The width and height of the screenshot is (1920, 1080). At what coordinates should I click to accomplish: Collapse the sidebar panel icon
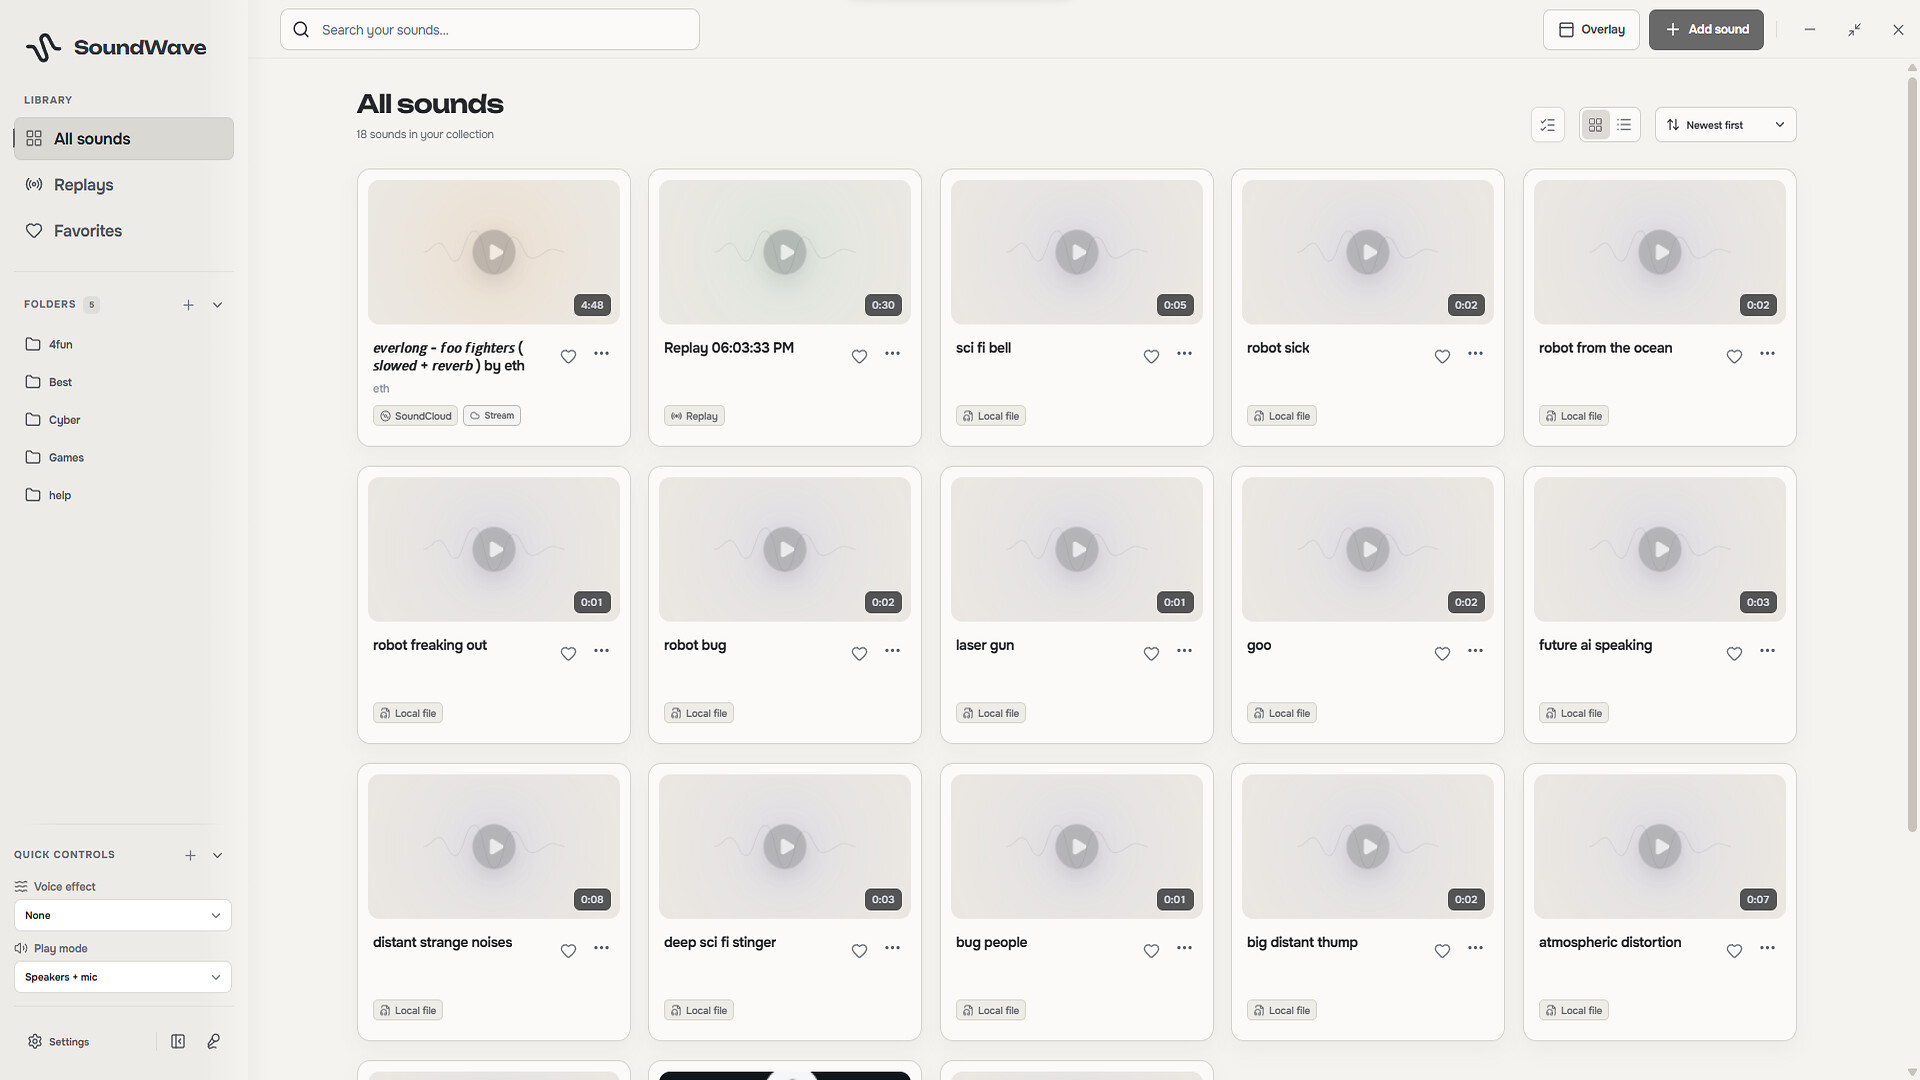(178, 1041)
